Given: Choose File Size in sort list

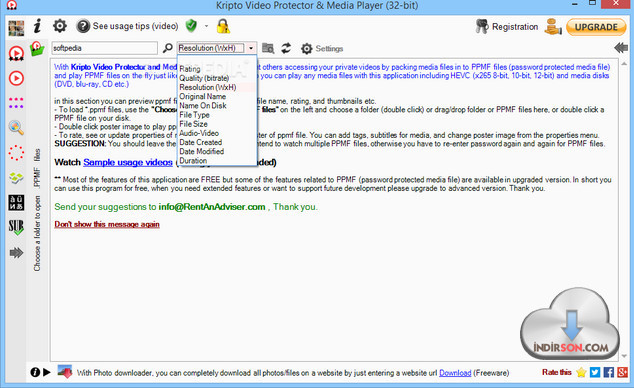Looking at the screenshot, I should point(217,124).
